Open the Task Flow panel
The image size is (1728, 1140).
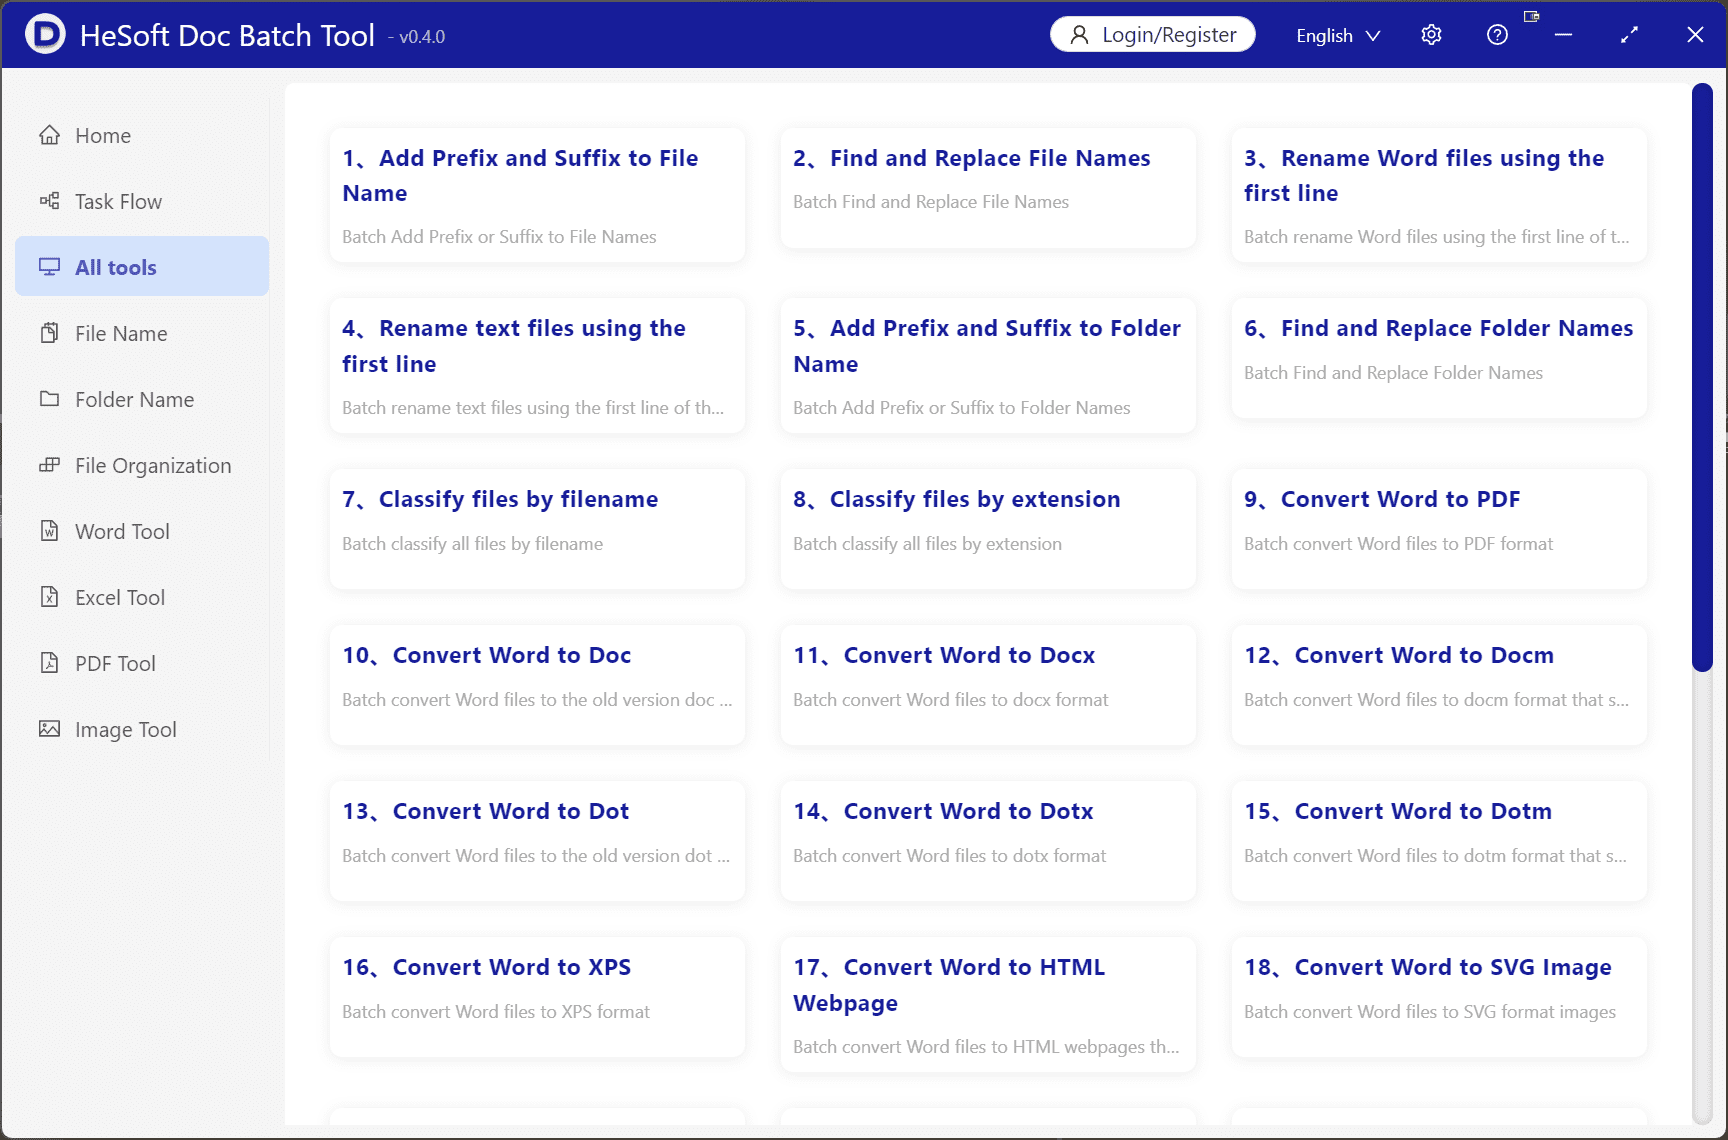118,201
